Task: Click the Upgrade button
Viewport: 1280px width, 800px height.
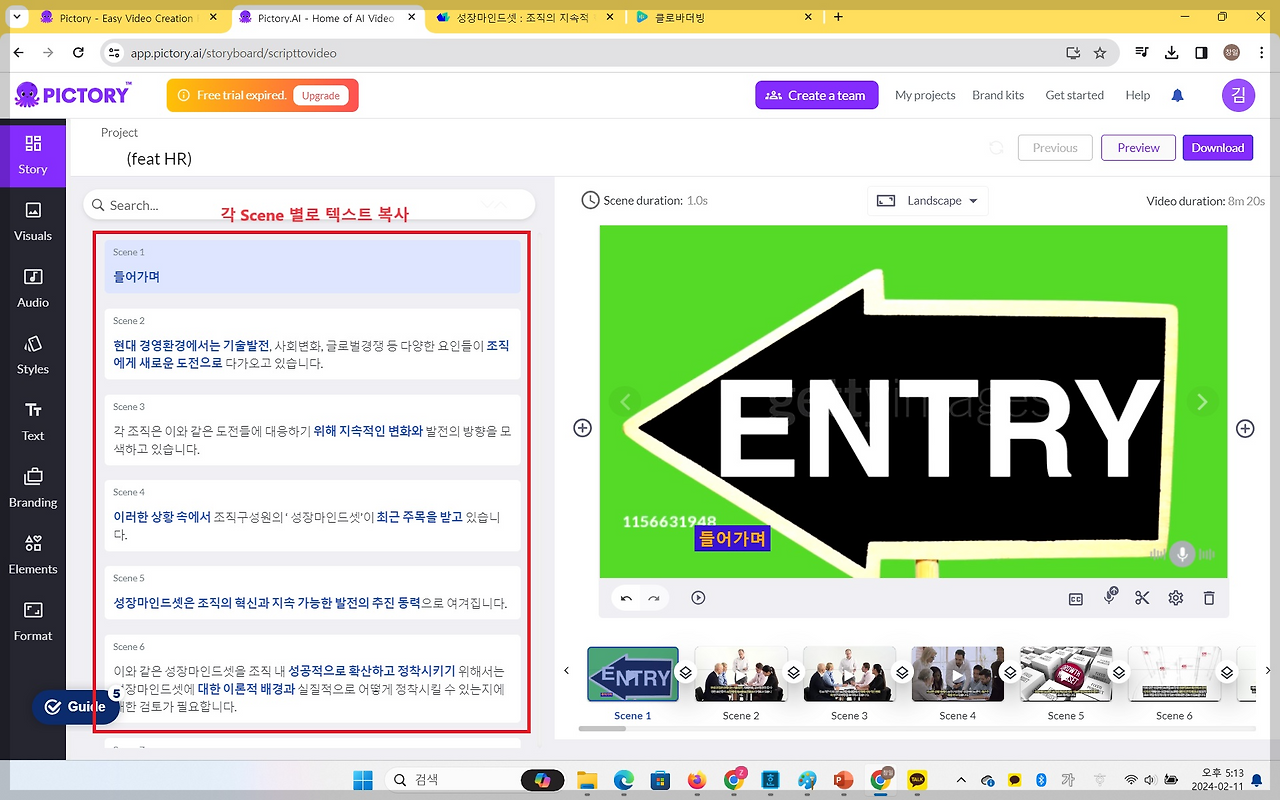Action: [321, 96]
